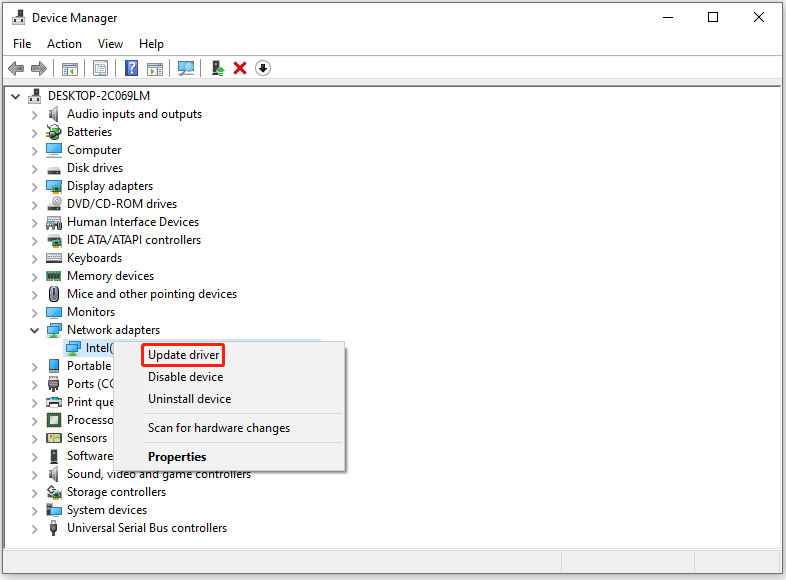Screen dimensions: 786x580
Task: Click the Display adapters category icon
Action: 54,186
